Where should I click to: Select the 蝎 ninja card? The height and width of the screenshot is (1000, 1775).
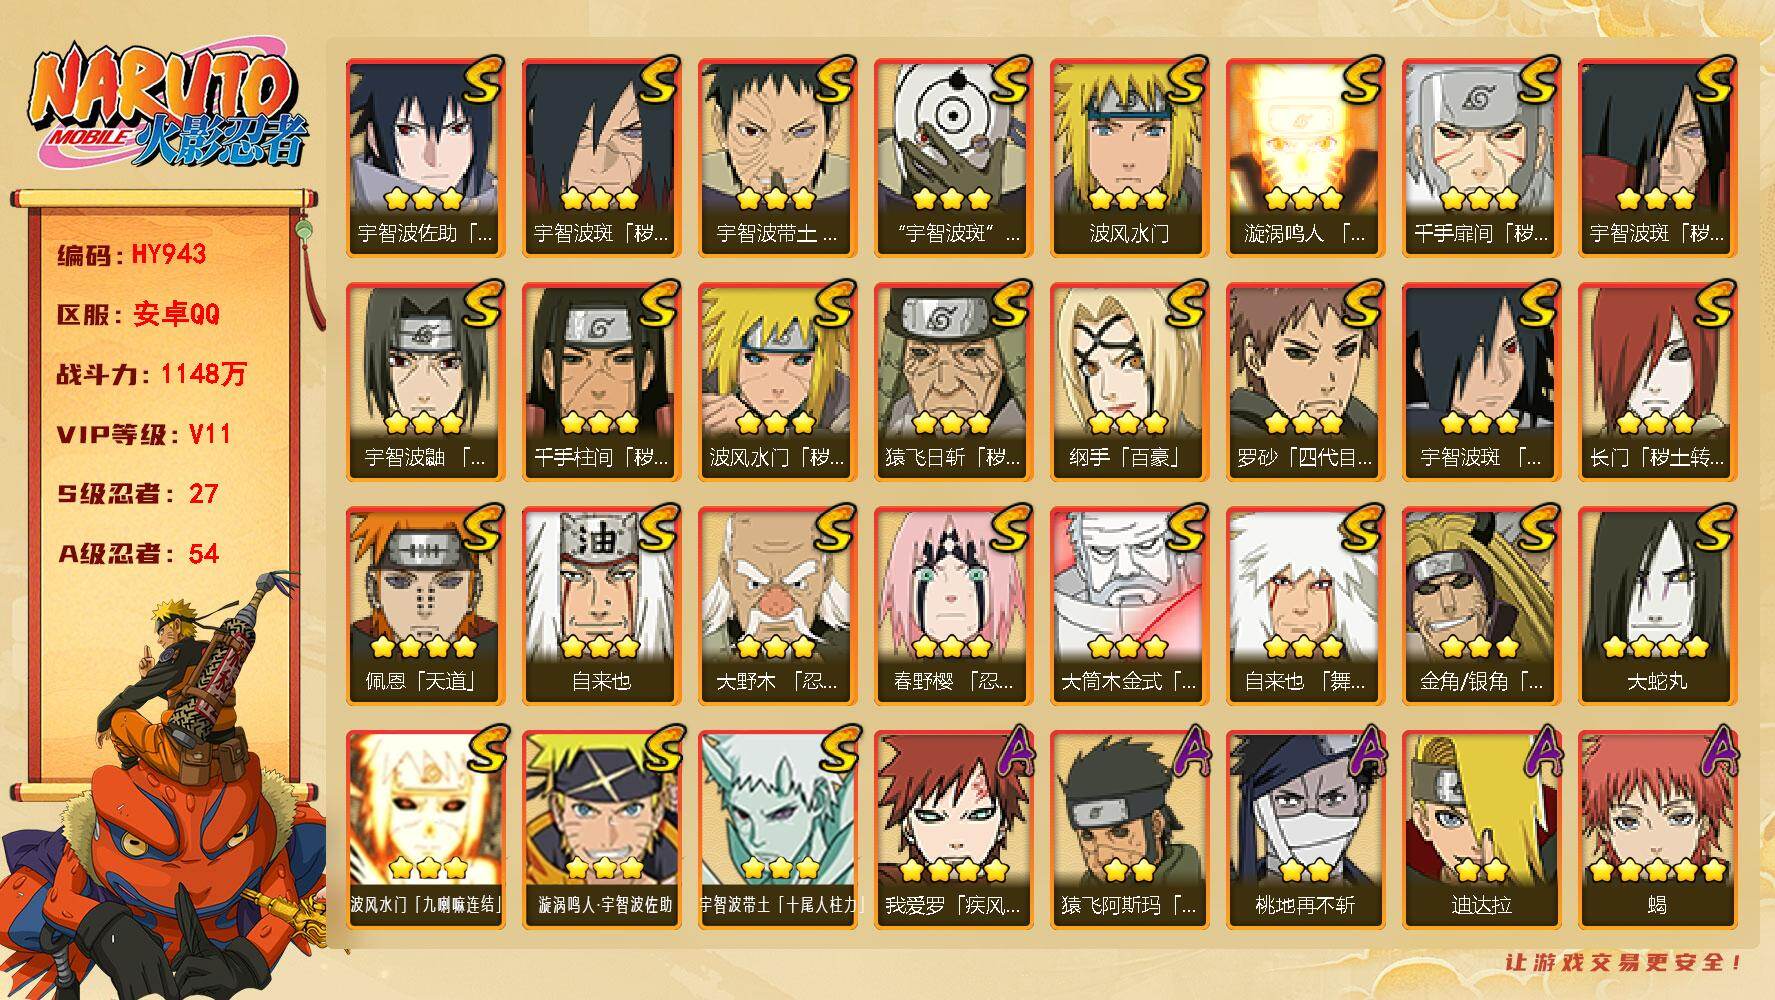[1658, 830]
